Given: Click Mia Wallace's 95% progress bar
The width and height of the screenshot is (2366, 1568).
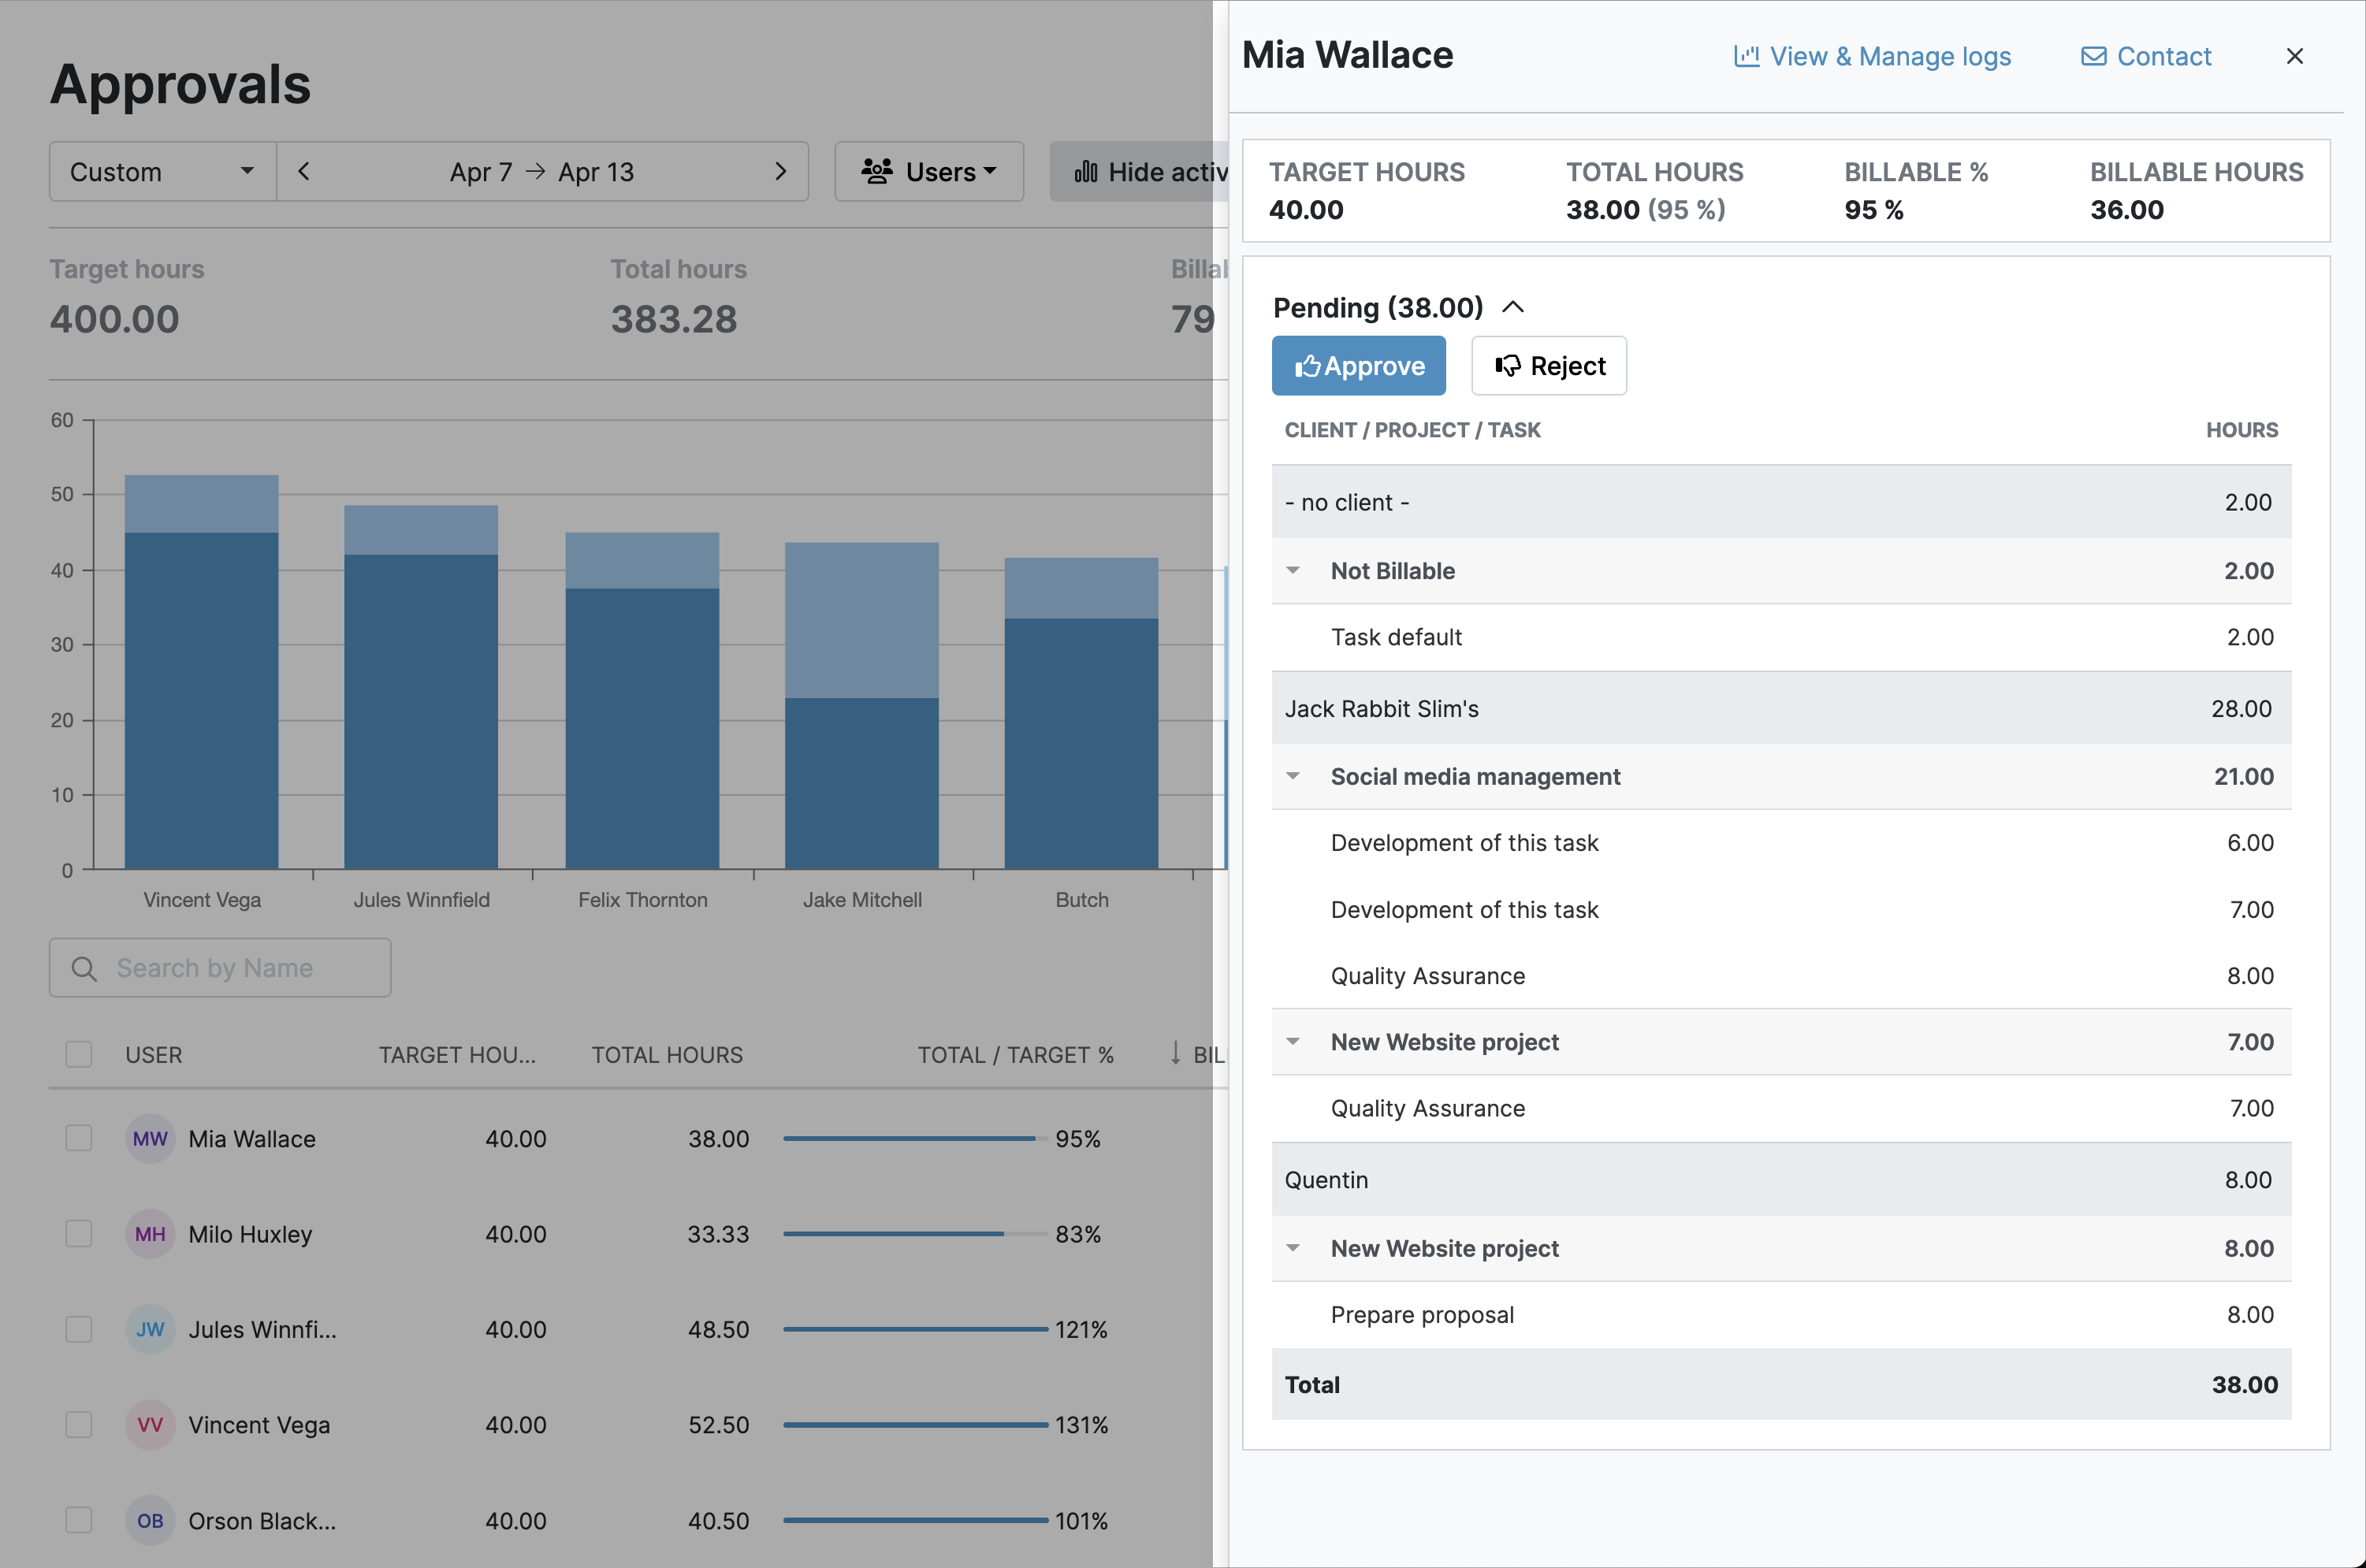Looking at the screenshot, I should [910, 1138].
